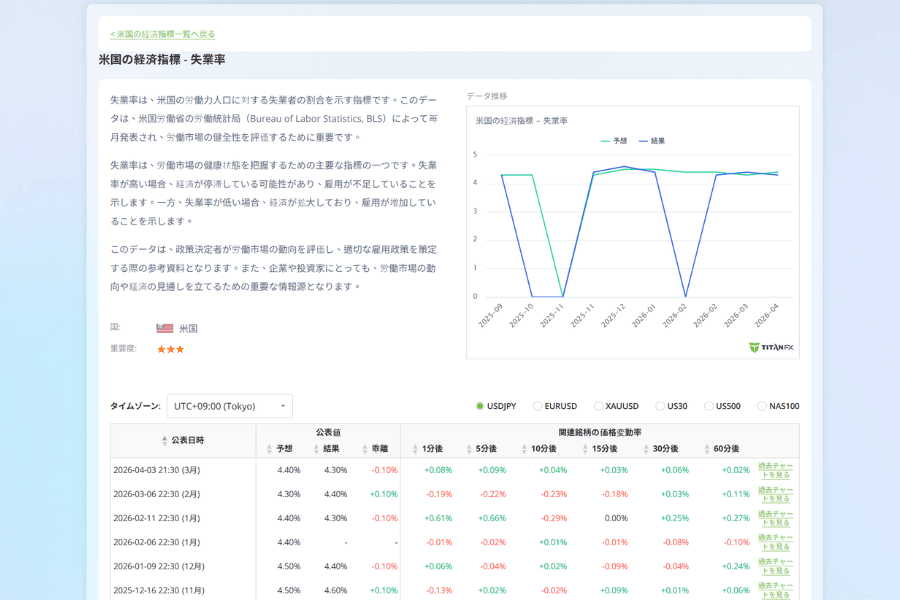Image resolution: width=900 pixels, height=600 pixels.
Task: Sort table by 公表日時 column arrows
Action: tap(165, 440)
